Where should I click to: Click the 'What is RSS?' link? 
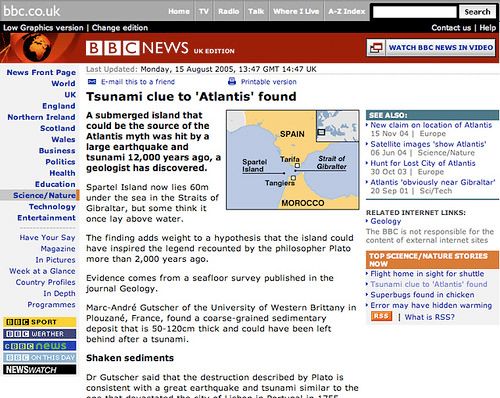point(429,317)
